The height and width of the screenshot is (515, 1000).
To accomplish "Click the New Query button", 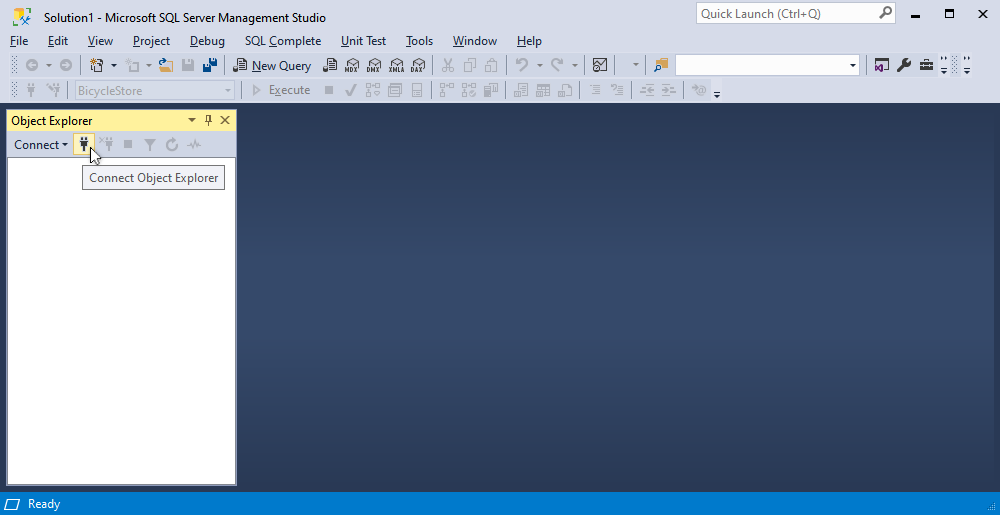I will [x=272, y=65].
